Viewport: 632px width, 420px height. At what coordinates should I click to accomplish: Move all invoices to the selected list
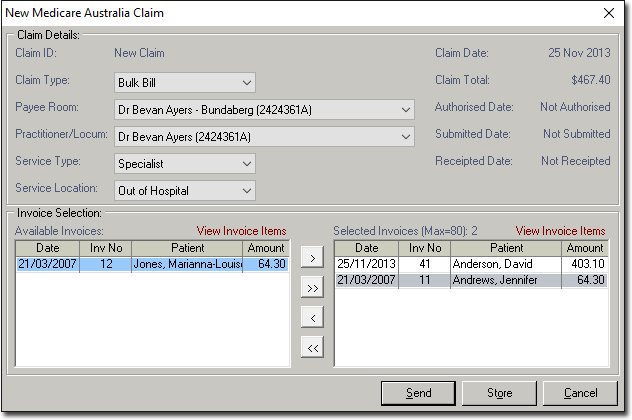(311, 289)
